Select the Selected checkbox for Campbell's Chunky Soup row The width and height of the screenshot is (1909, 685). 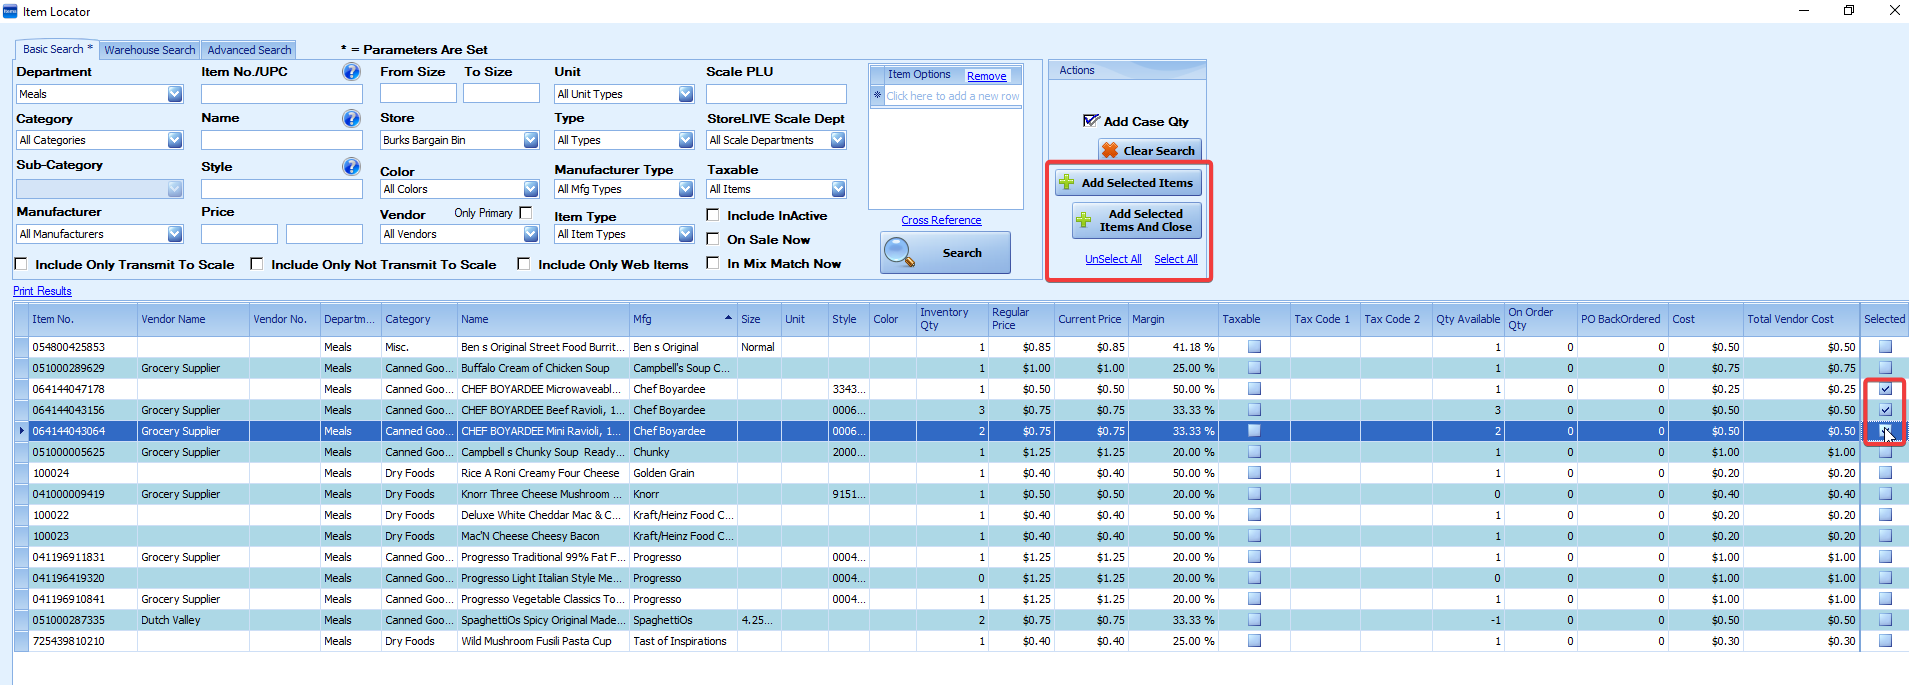(x=1885, y=452)
